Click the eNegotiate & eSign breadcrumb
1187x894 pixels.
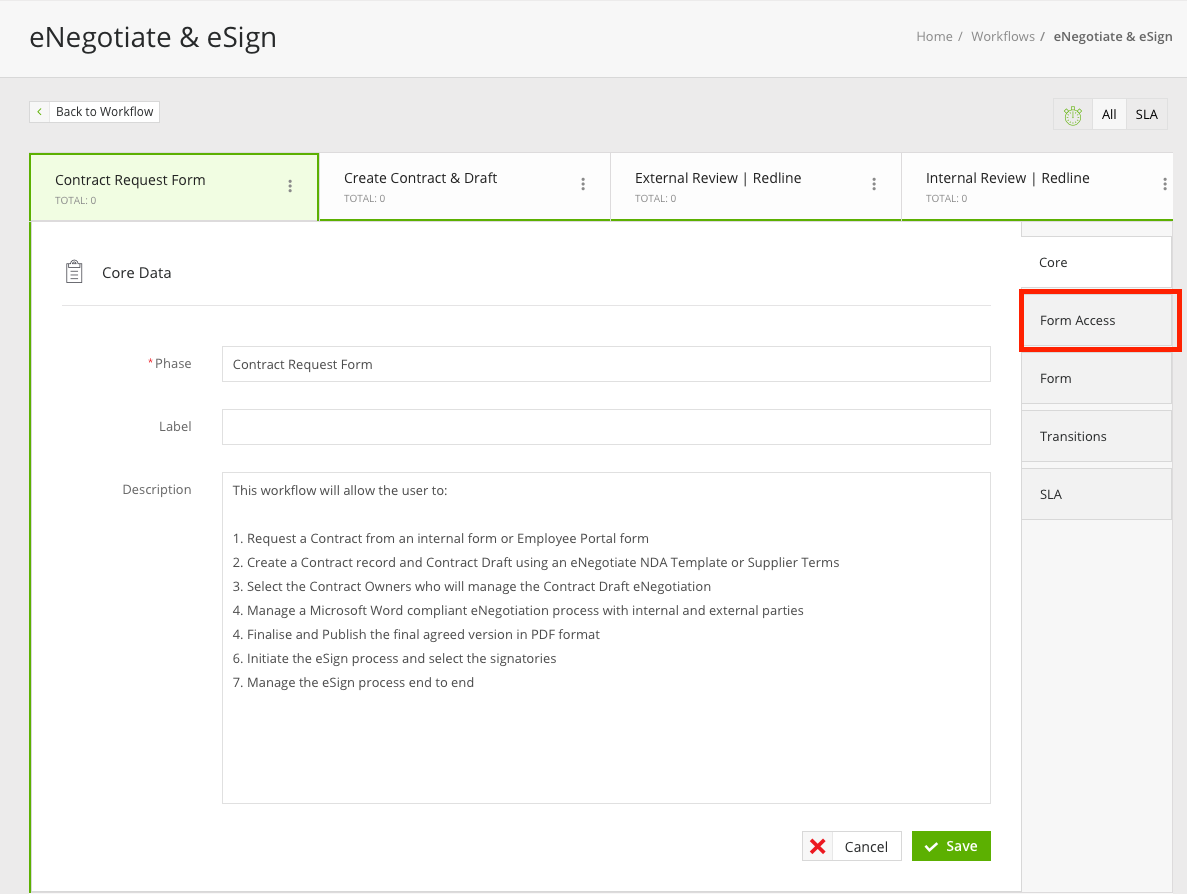pyautogui.click(x=1113, y=36)
